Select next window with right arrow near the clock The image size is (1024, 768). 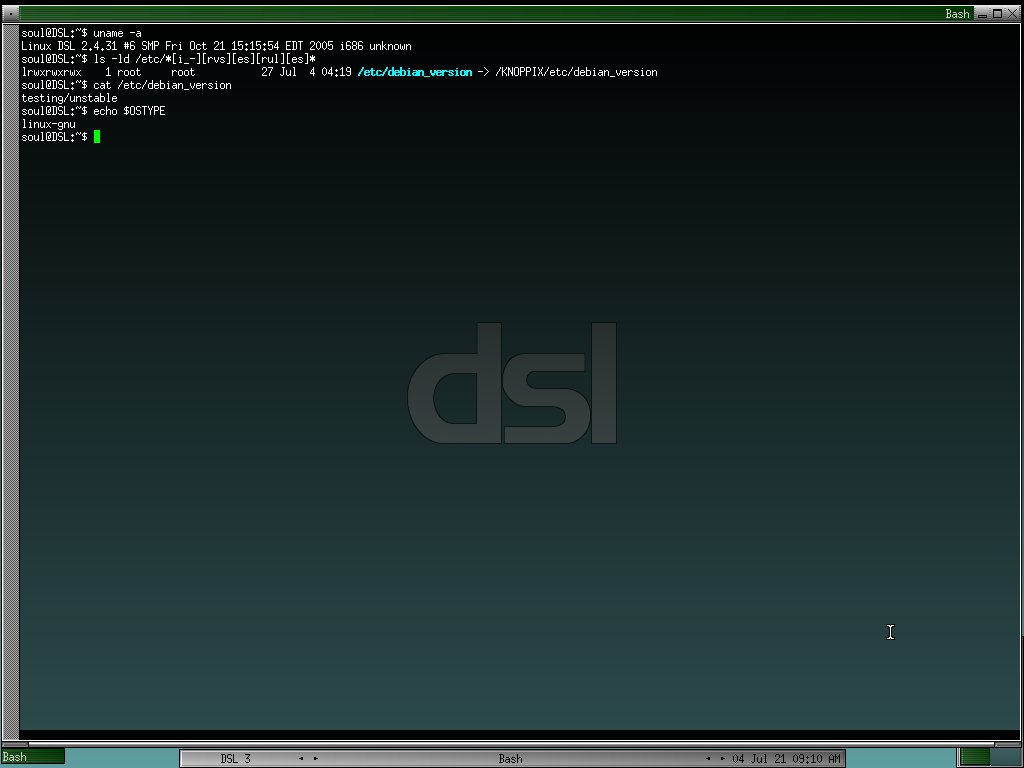(x=722, y=759)
